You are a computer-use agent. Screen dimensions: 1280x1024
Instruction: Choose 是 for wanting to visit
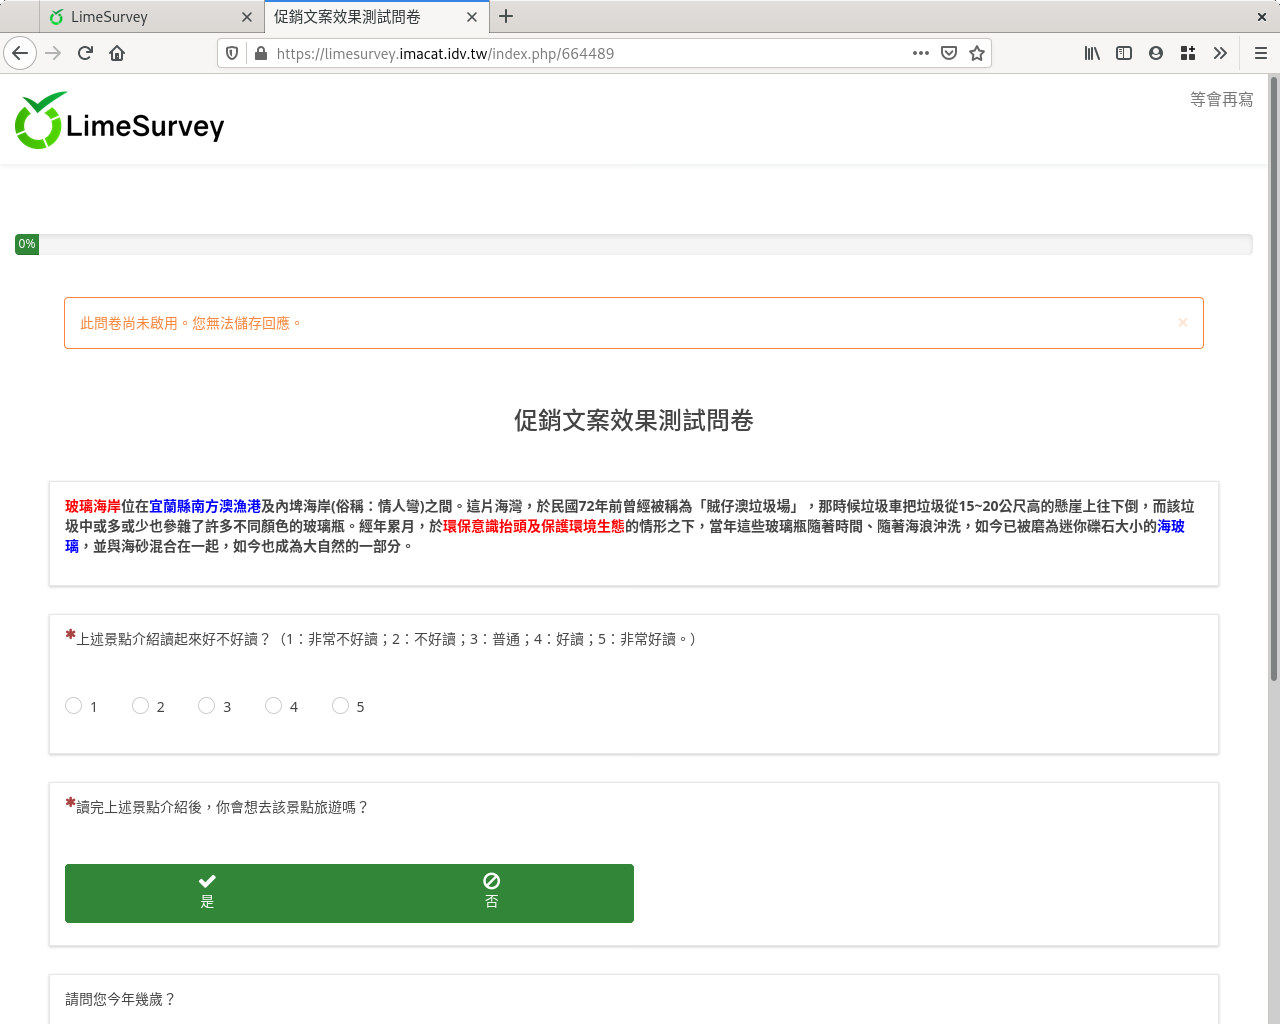coord(207,893)
